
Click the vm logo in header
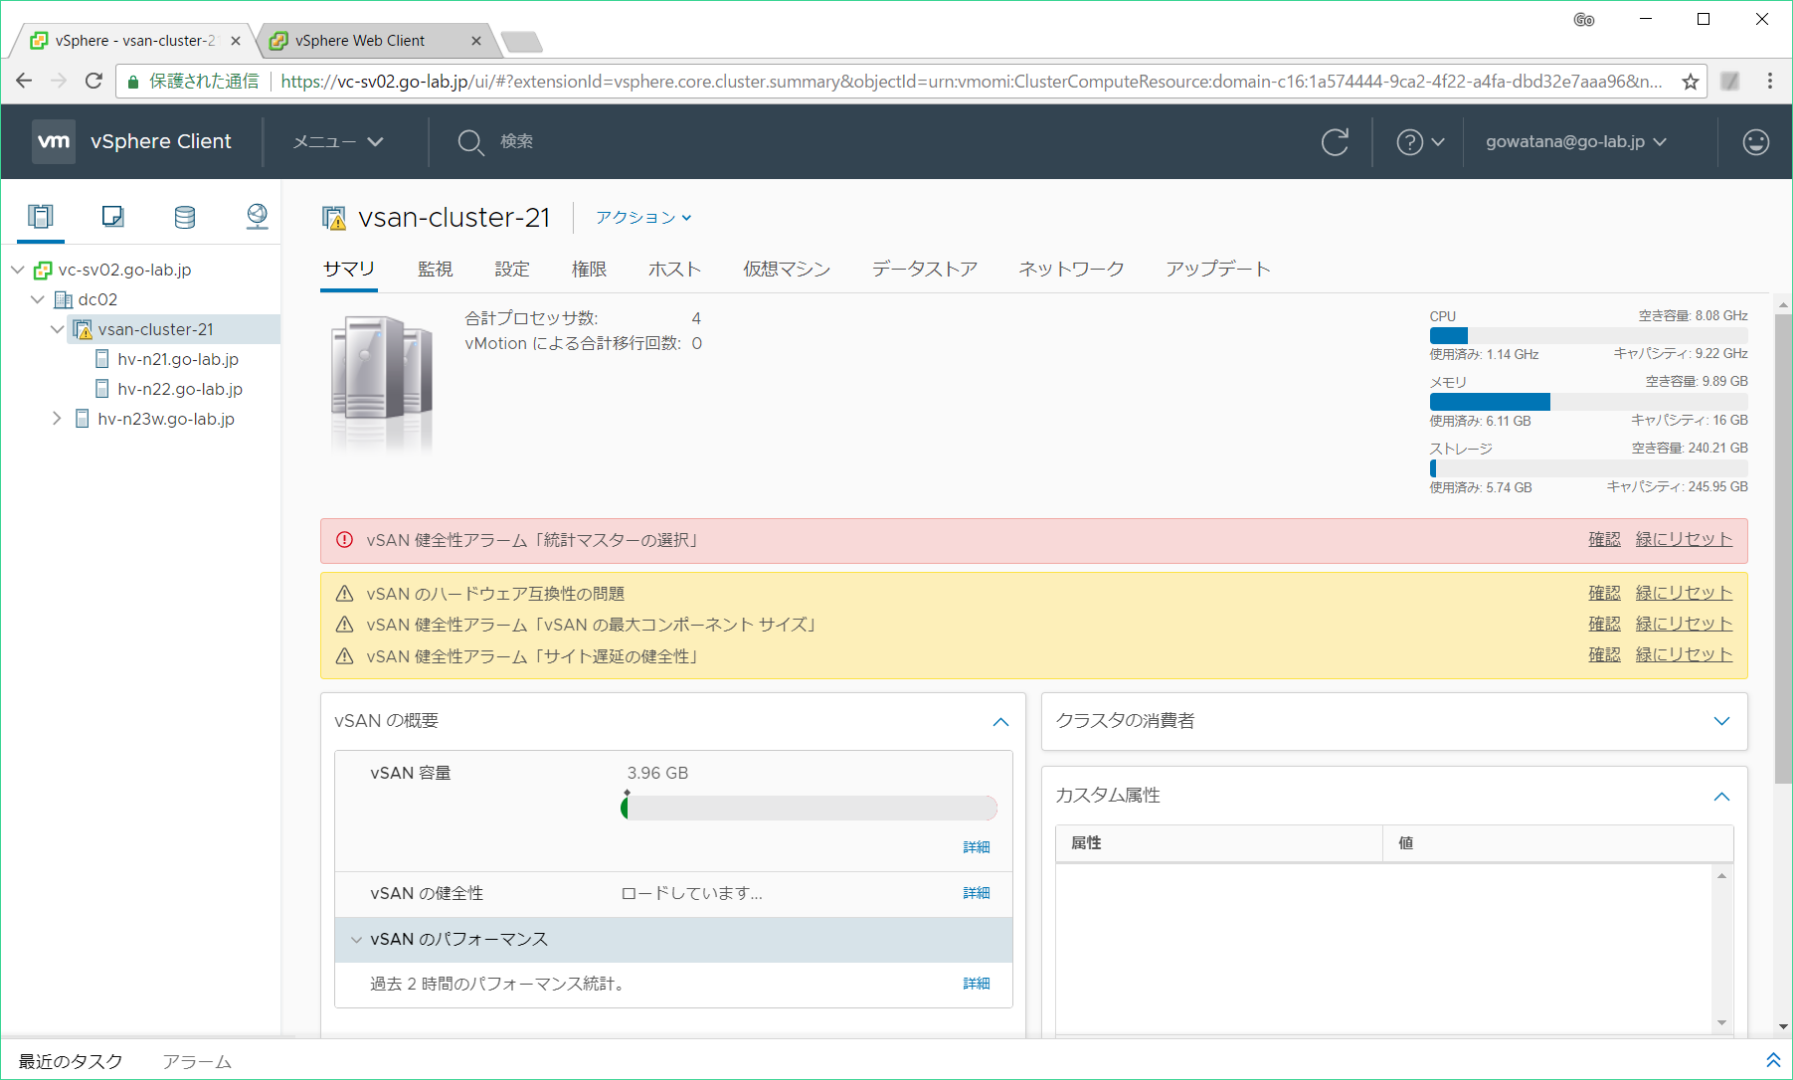[53, 141]
